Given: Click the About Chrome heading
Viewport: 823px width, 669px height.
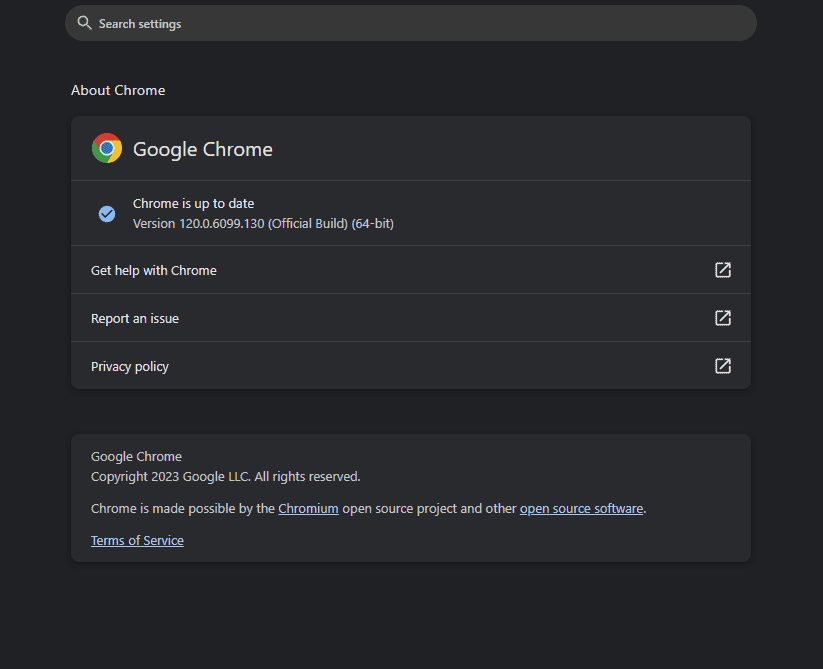Looking at the screenshot, I should [x=118, y=90].
